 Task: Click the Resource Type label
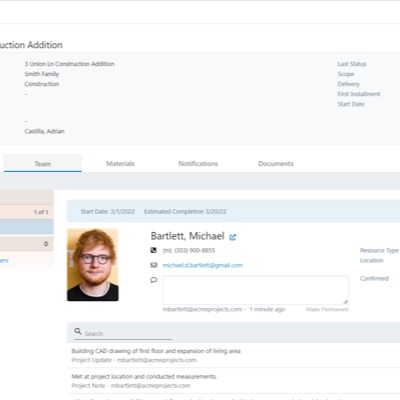379,250
